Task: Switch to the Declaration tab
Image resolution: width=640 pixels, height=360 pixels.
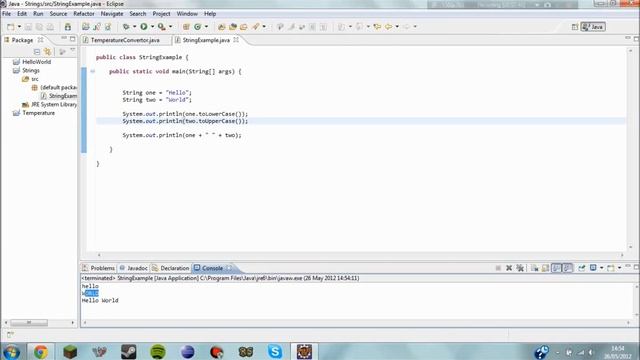Action: 171,268
